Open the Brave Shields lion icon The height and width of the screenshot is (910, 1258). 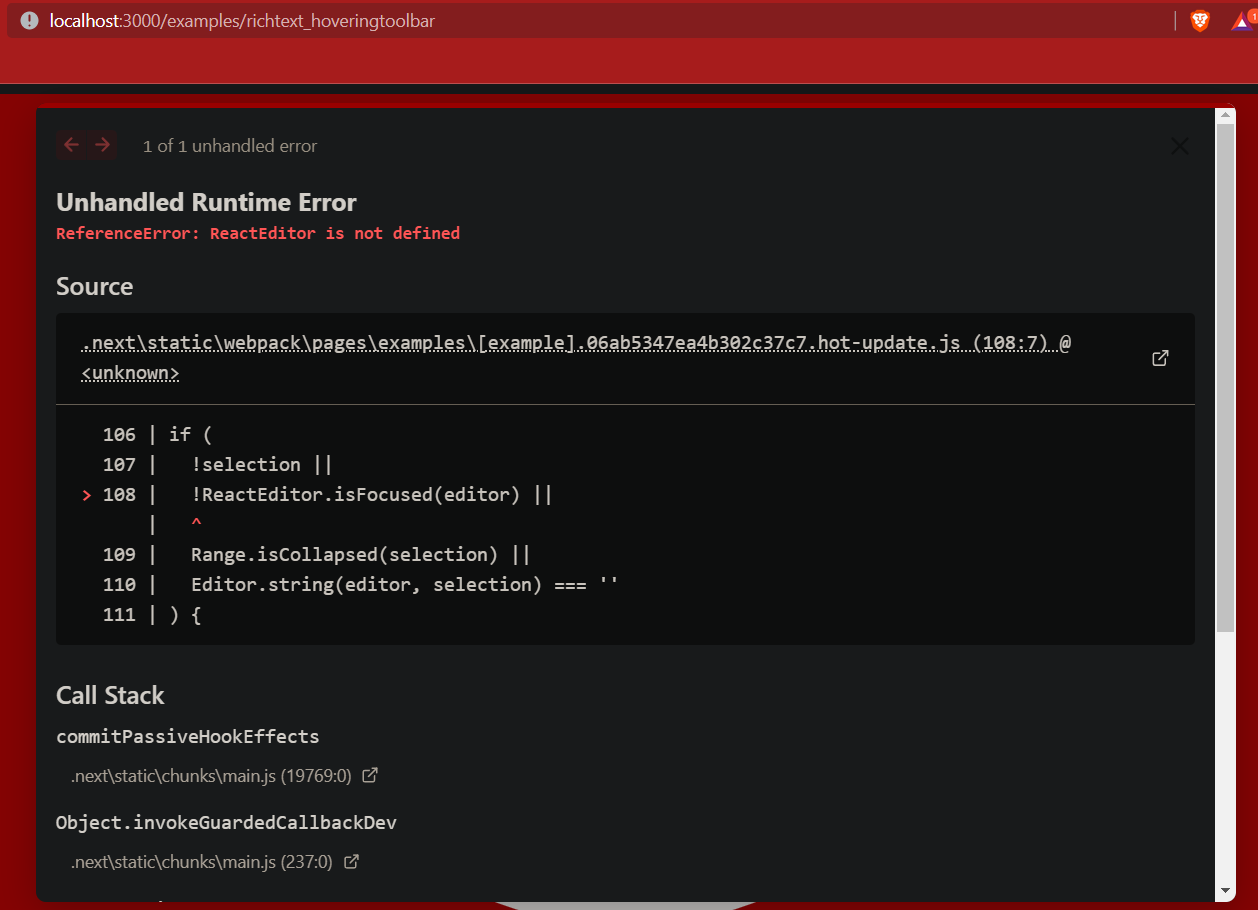[x=1198, y=20]
